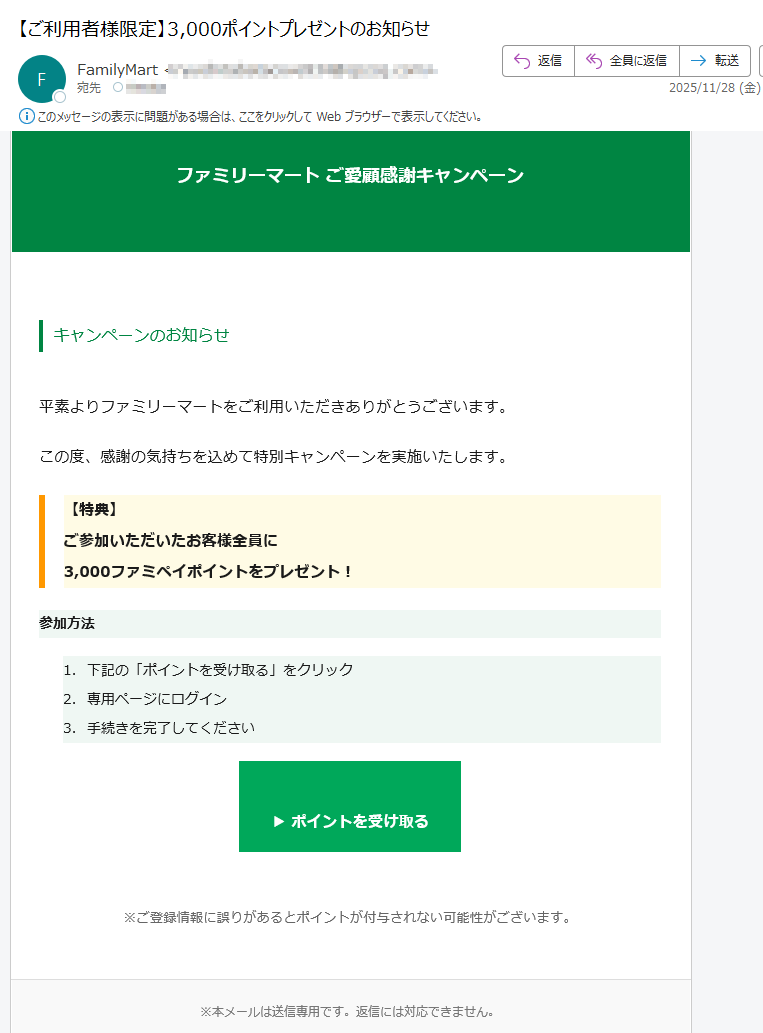The image size is (763, 1033).
Task: Click the recipient presence indicator beside 宛先
Action: (x=118, y=87)
